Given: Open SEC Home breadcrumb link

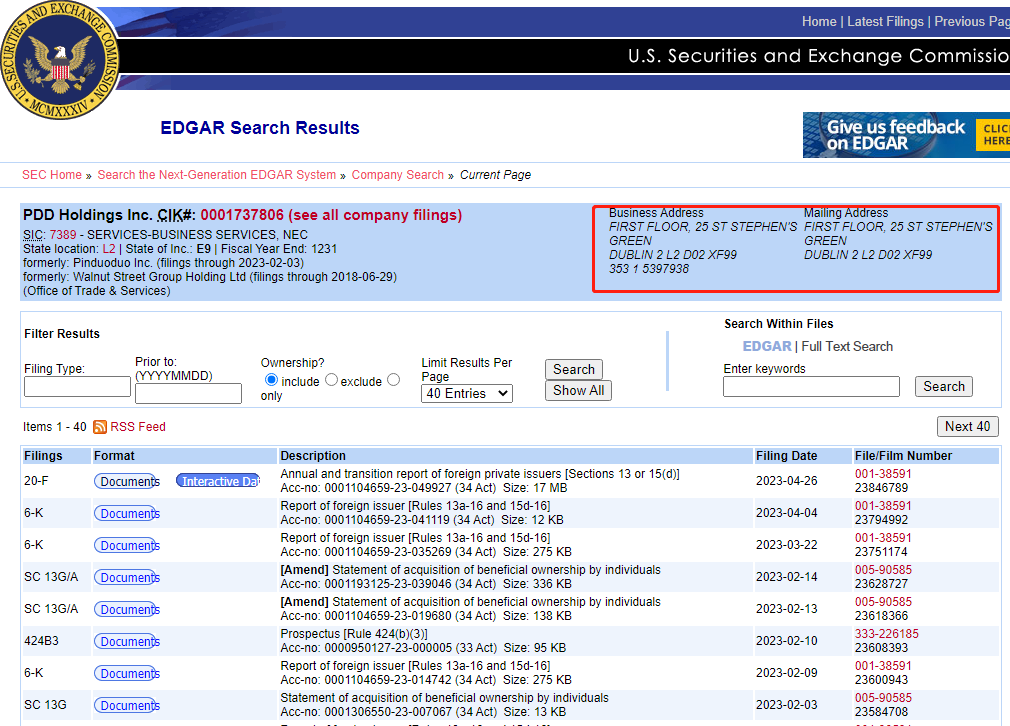Looking at the screenshot, I should (52, 175).
